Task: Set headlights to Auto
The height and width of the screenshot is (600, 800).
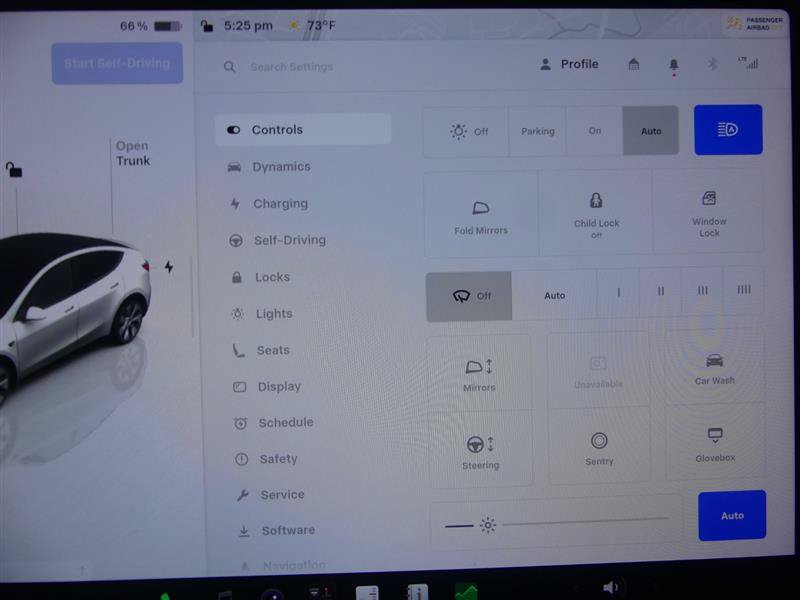Action: tap(651, 131)
